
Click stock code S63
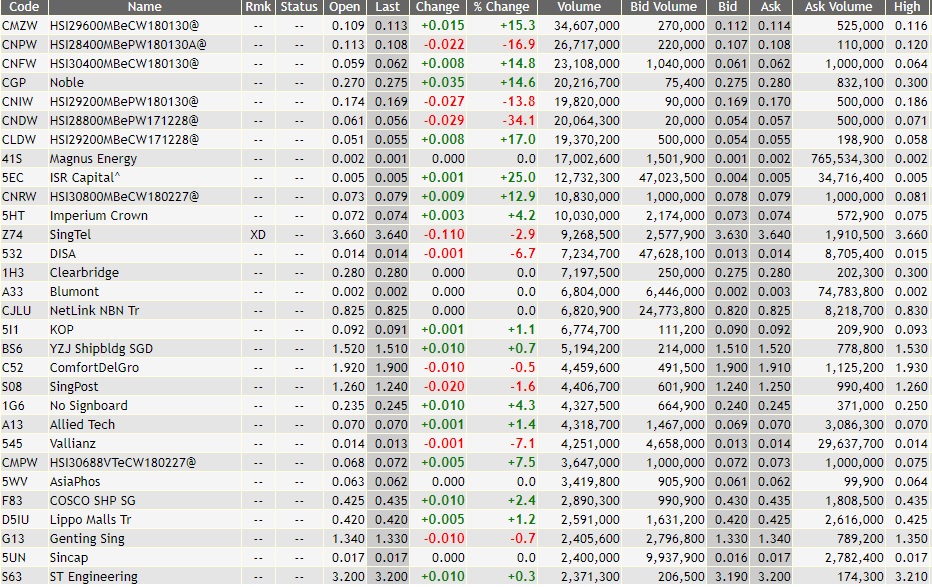tap(12, 577)
